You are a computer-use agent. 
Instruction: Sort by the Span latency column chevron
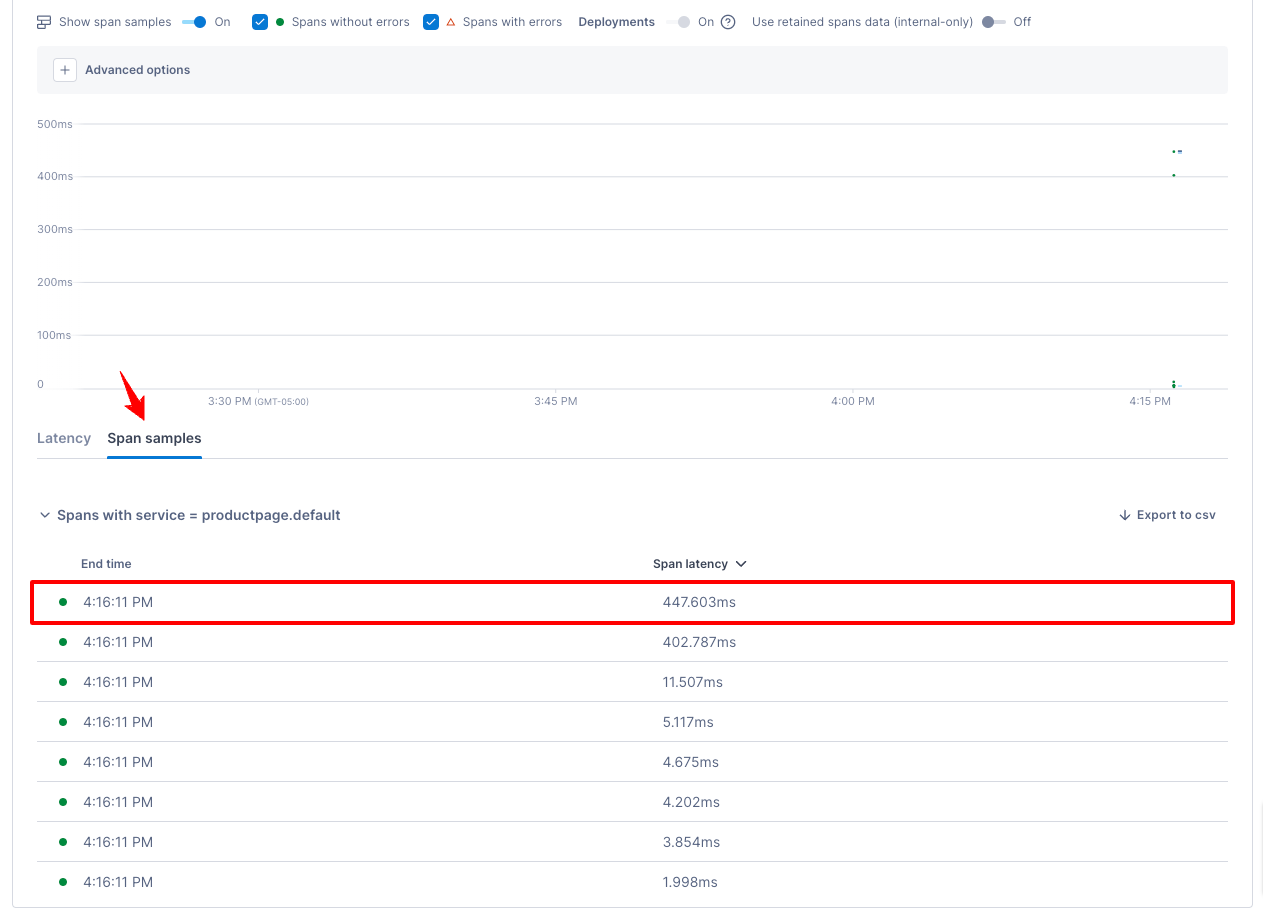coord(741,564)
